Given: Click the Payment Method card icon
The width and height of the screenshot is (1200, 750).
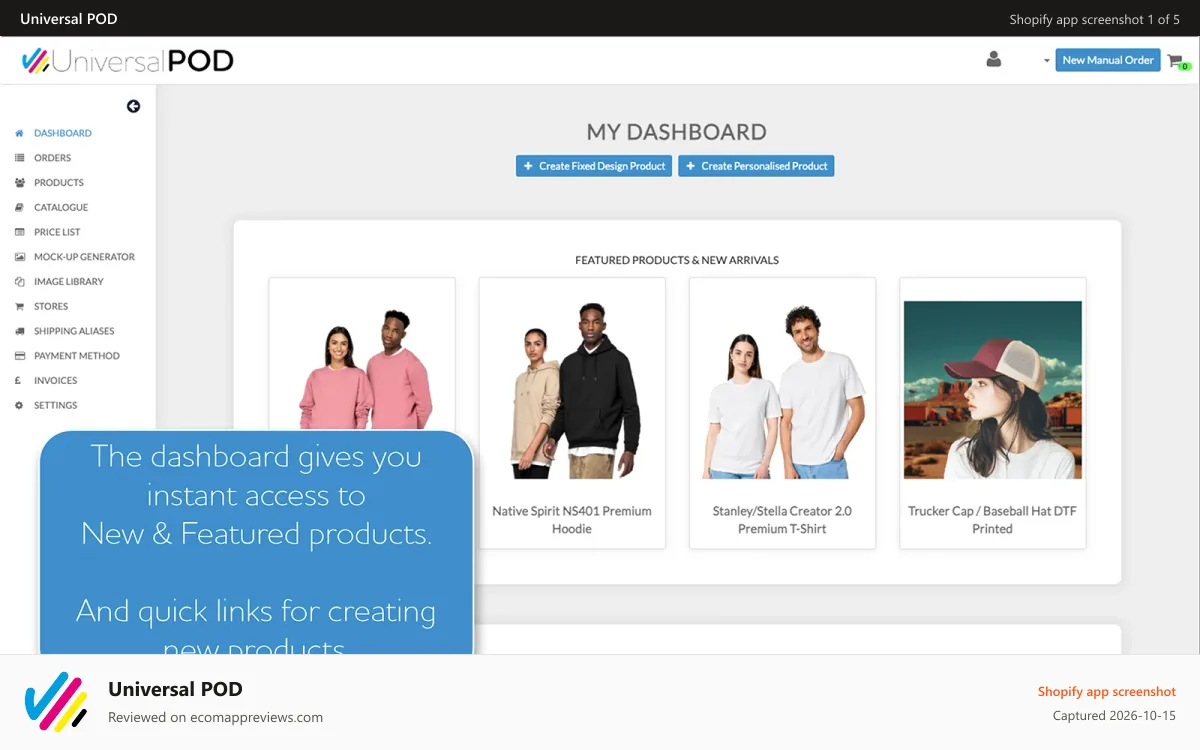Looking at the screenshot, I should click(x=19, y=356).
